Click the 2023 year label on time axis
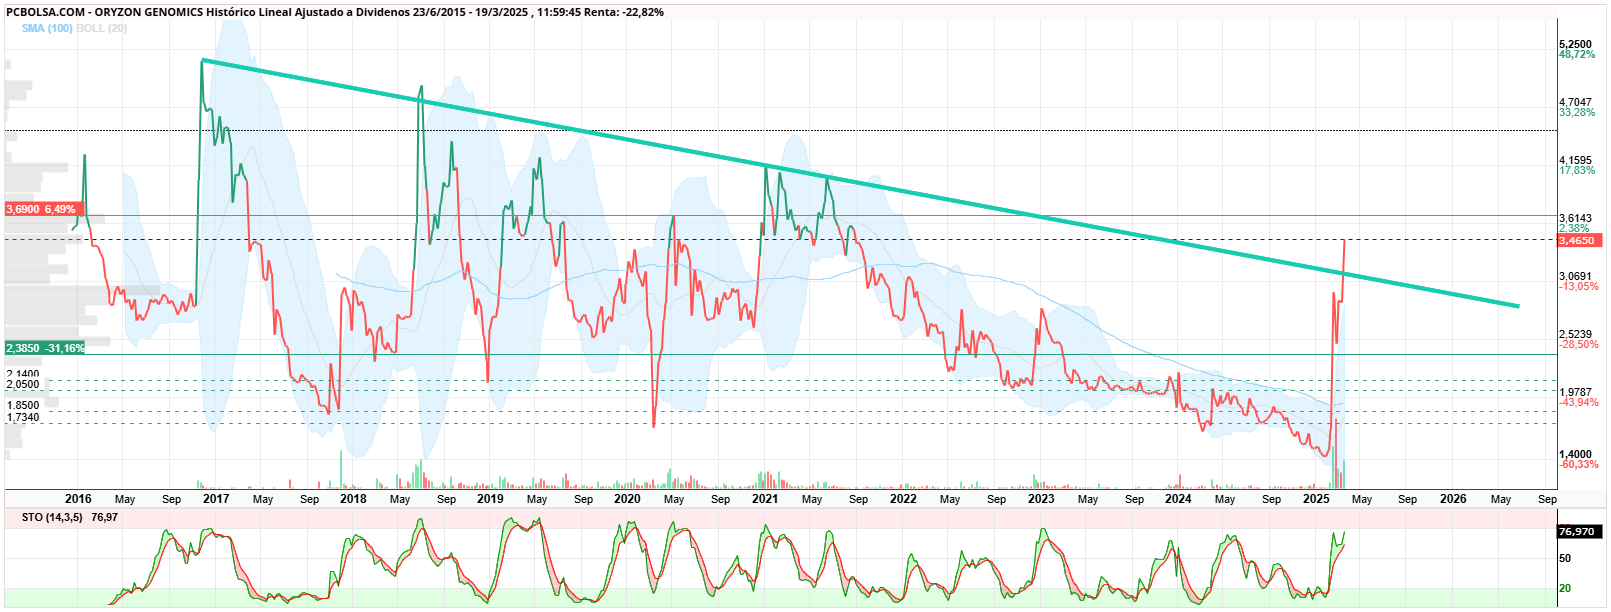 (1041, 499)
